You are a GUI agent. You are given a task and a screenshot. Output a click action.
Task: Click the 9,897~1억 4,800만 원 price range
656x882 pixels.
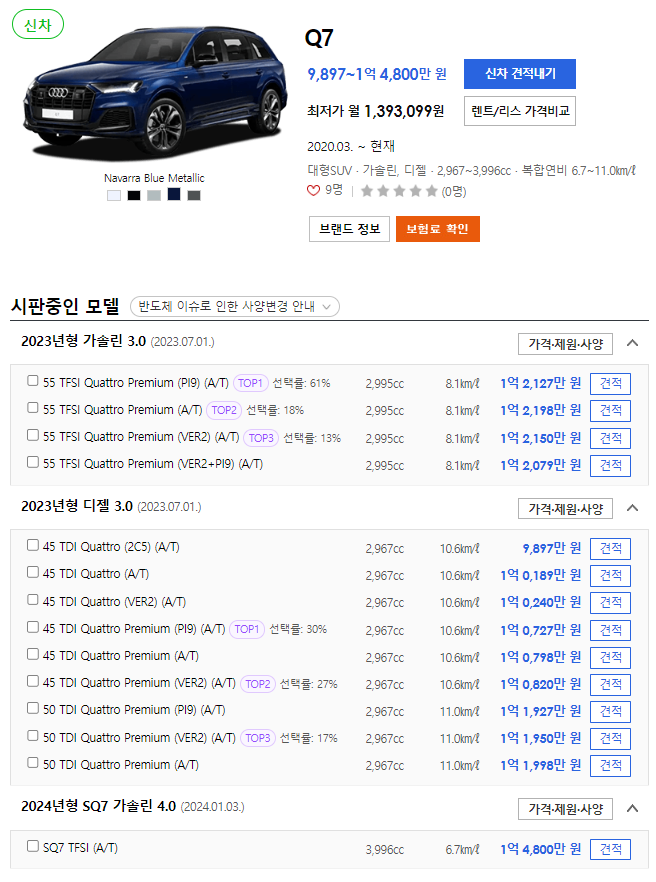[x=377, y=74]
